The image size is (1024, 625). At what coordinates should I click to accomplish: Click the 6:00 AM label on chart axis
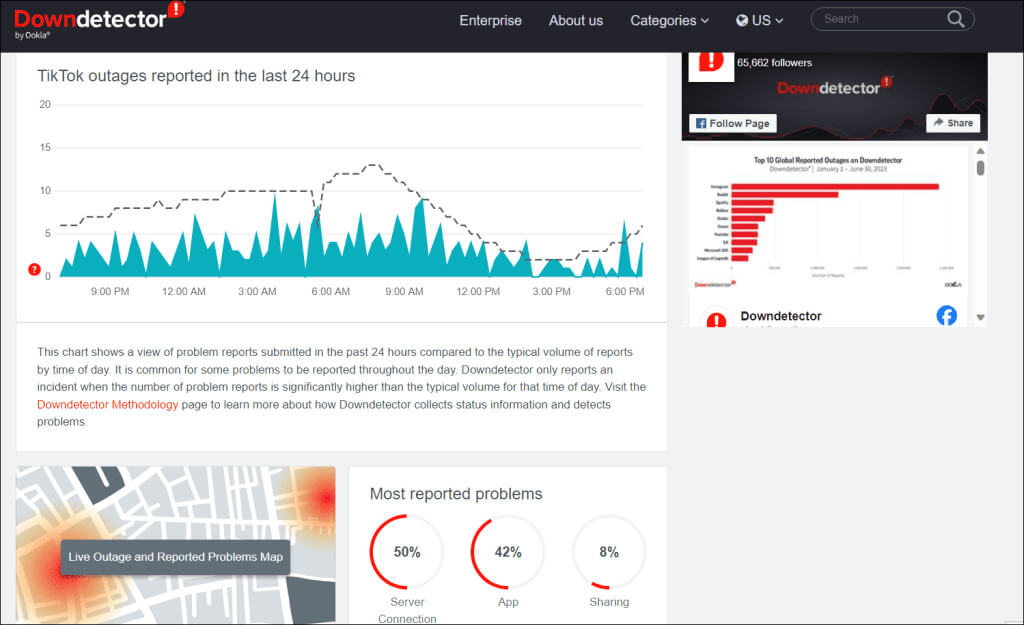click(330, 291)
